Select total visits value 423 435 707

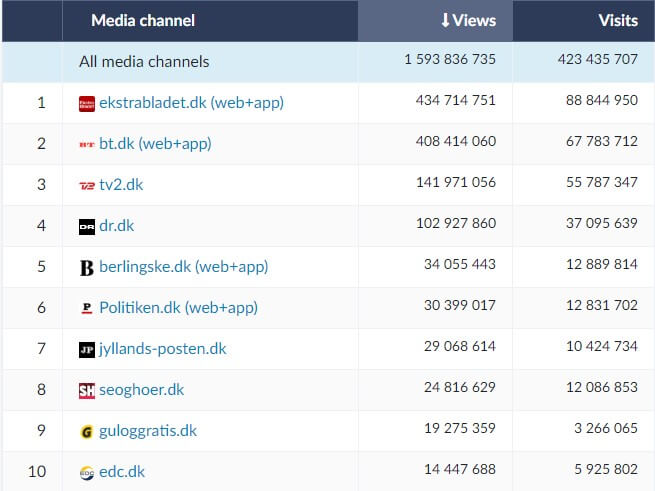[x=598, y=59]
